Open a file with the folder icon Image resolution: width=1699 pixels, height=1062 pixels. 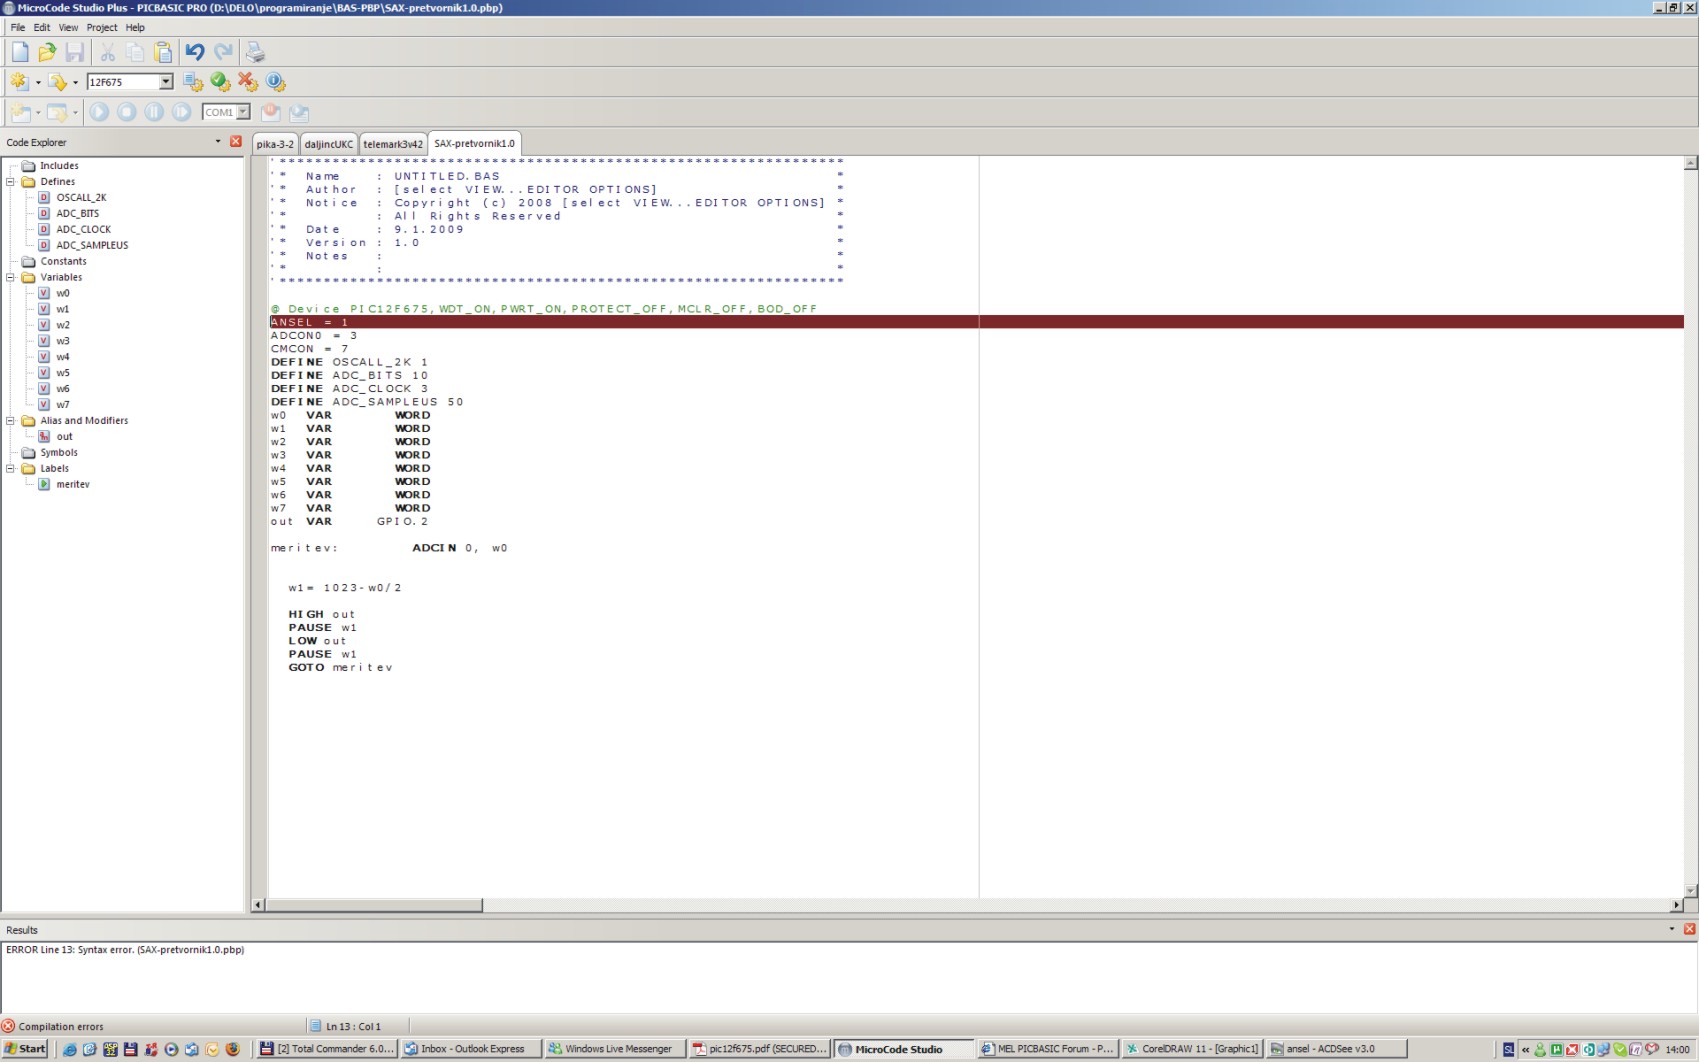47,52
